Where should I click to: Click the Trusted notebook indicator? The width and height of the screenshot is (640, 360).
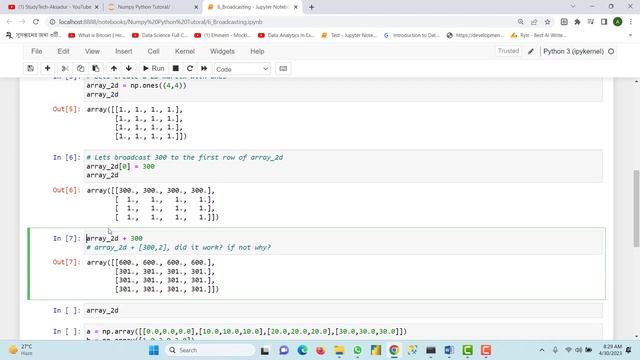coord(508,51)
